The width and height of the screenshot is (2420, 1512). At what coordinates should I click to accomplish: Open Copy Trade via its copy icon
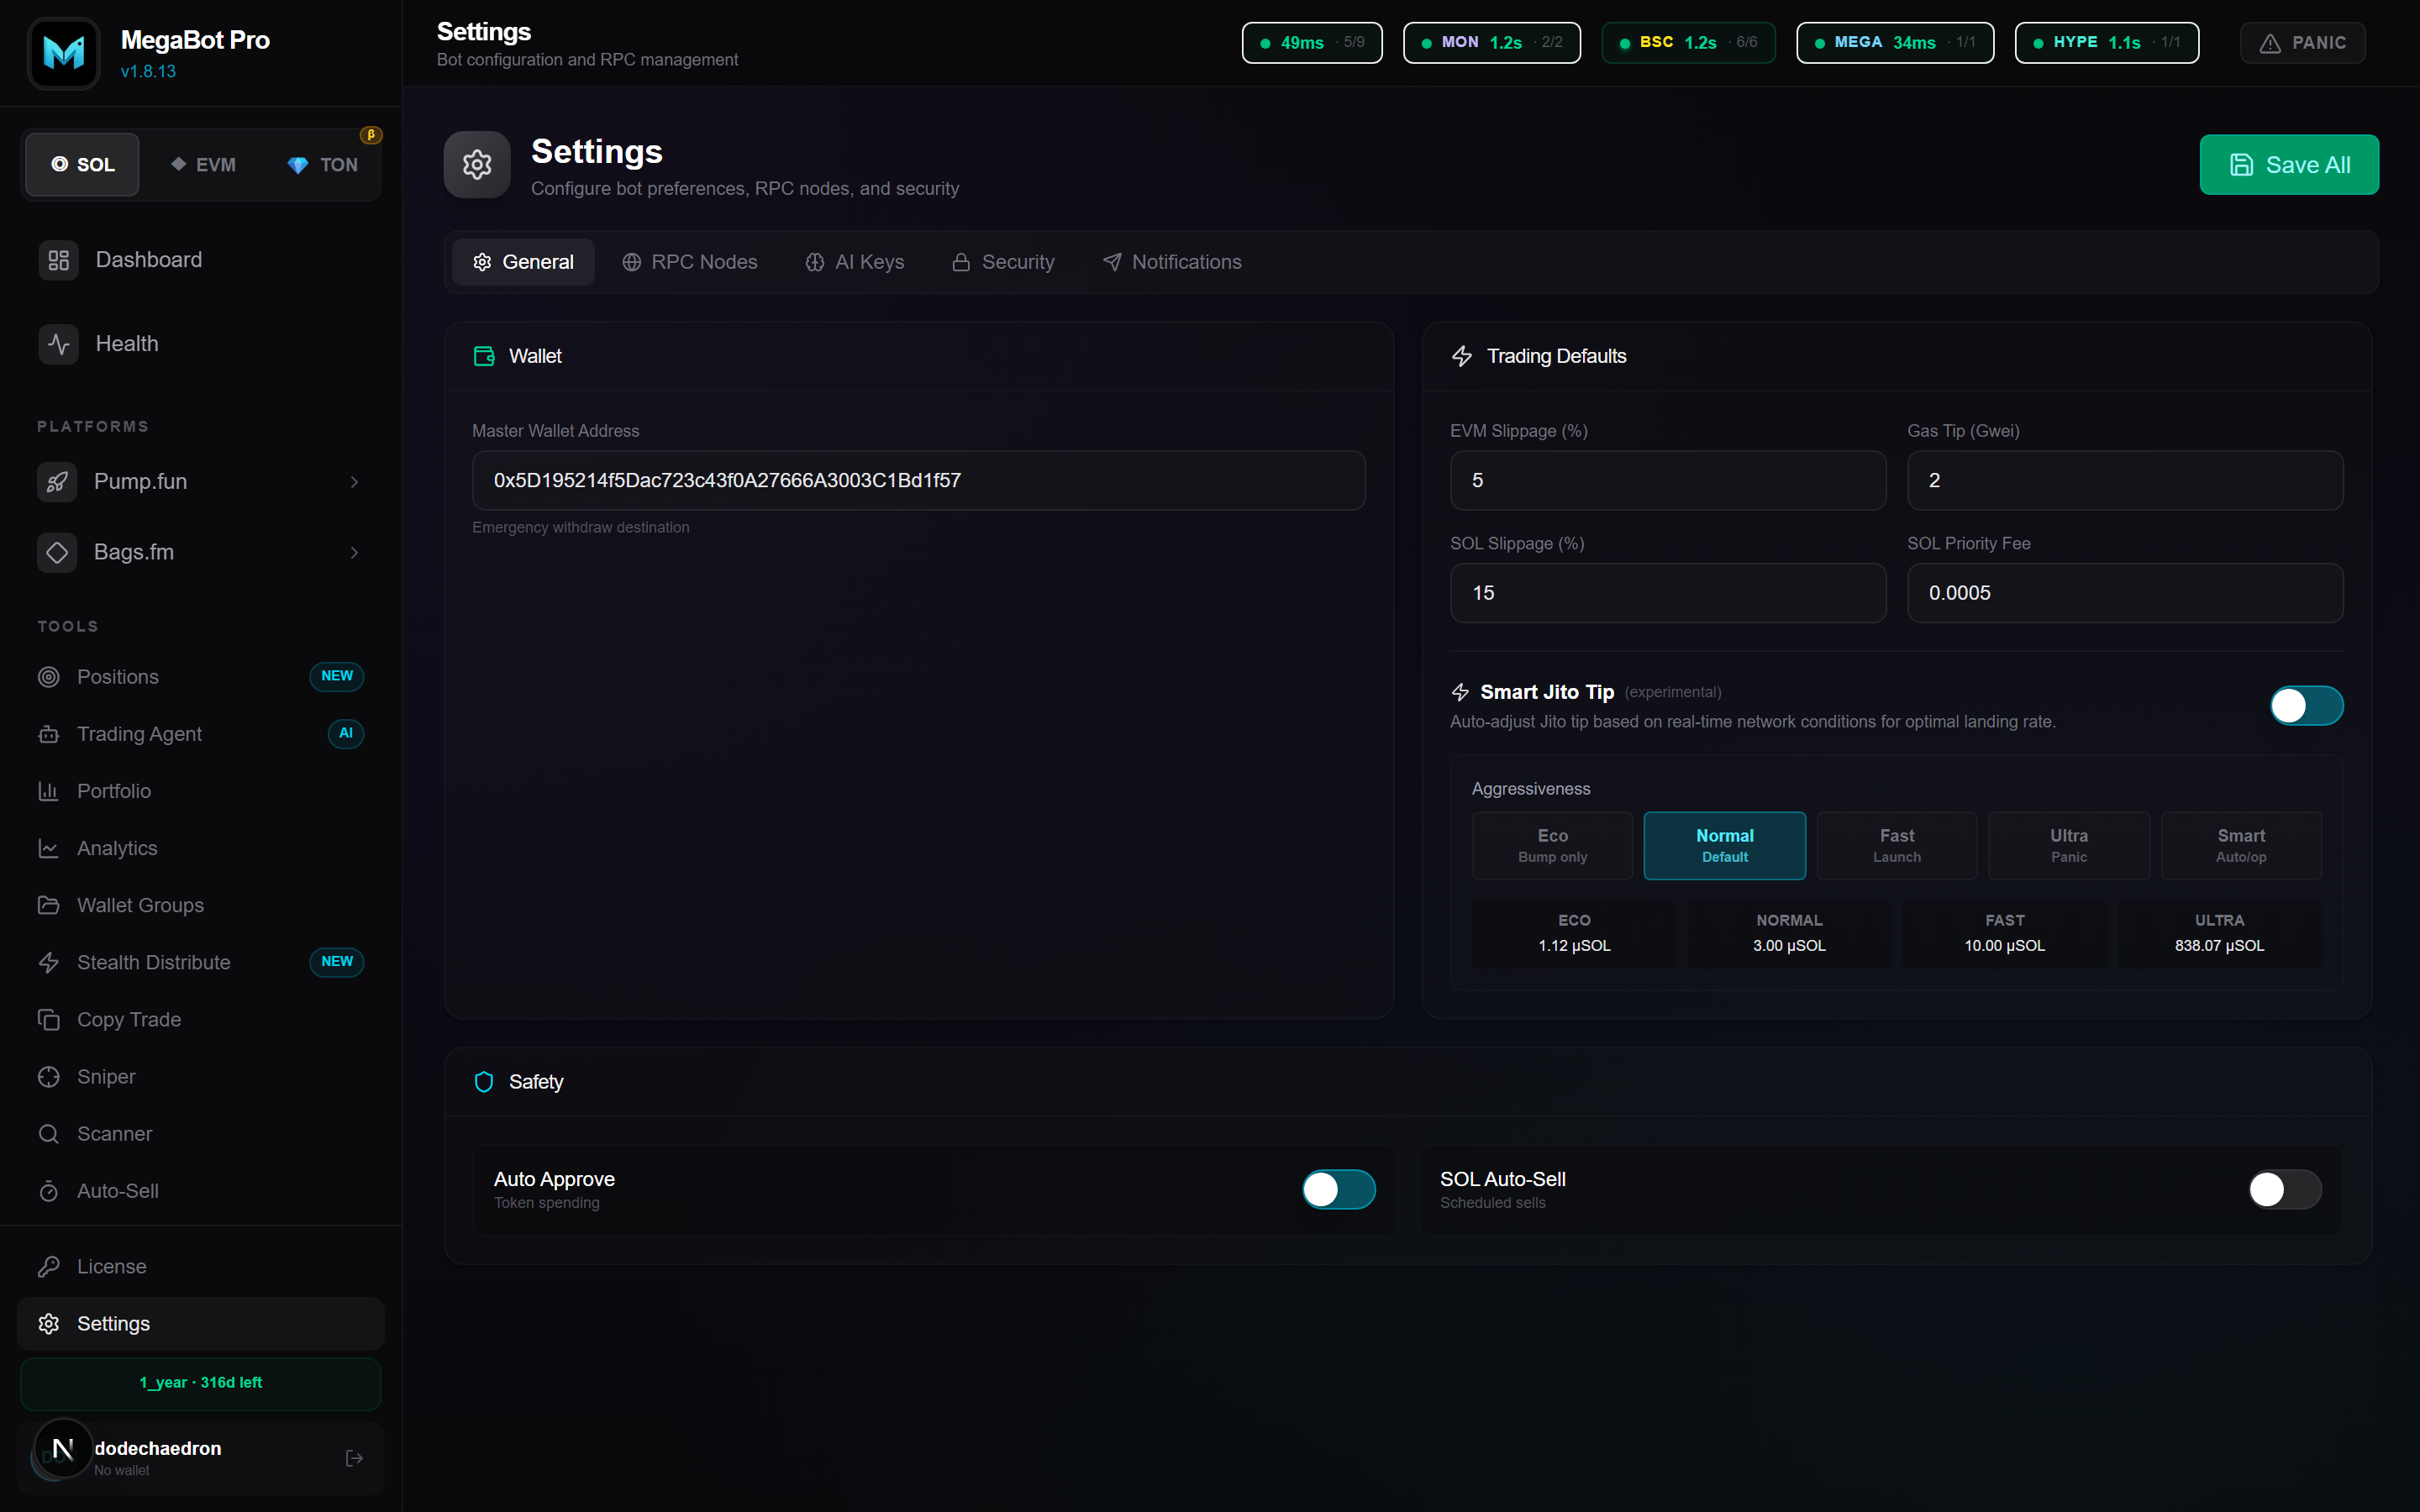tap(48, 1019)
